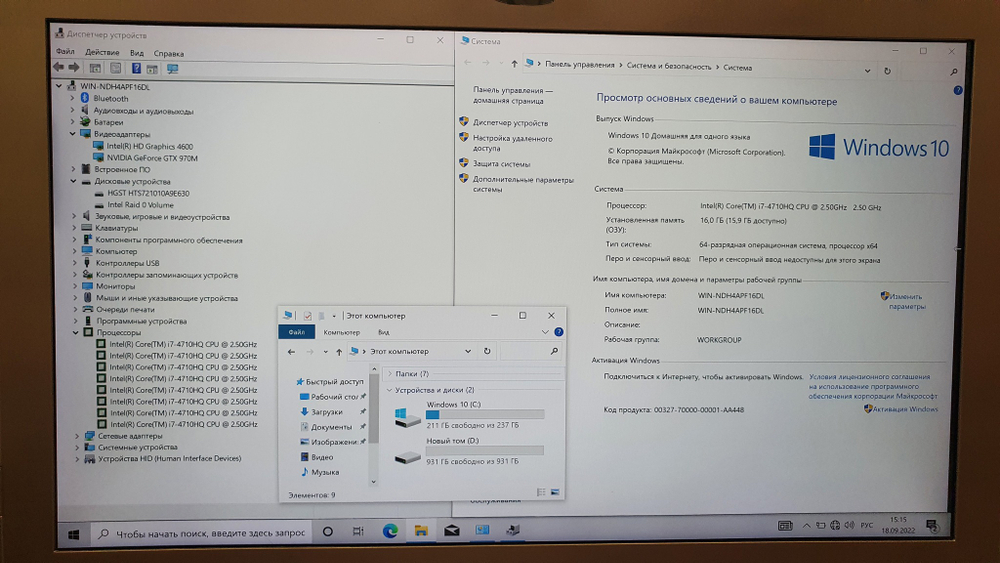
Task: Click blue Help icon in Device Manager toolbar
Action: 136,68
